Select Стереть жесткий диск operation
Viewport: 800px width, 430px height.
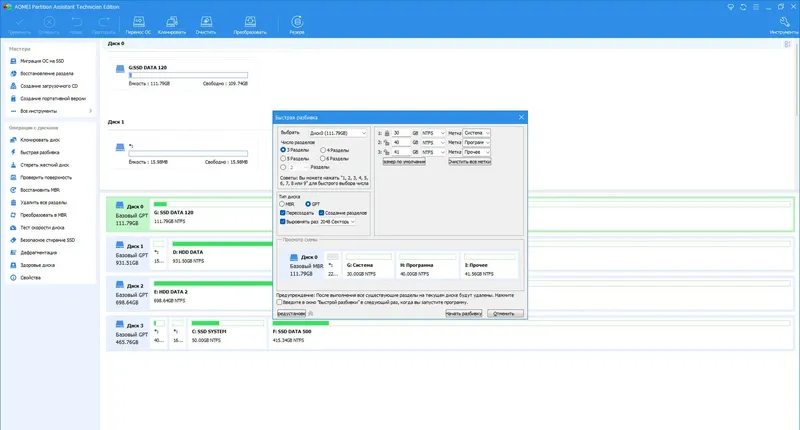pos(44,165)
